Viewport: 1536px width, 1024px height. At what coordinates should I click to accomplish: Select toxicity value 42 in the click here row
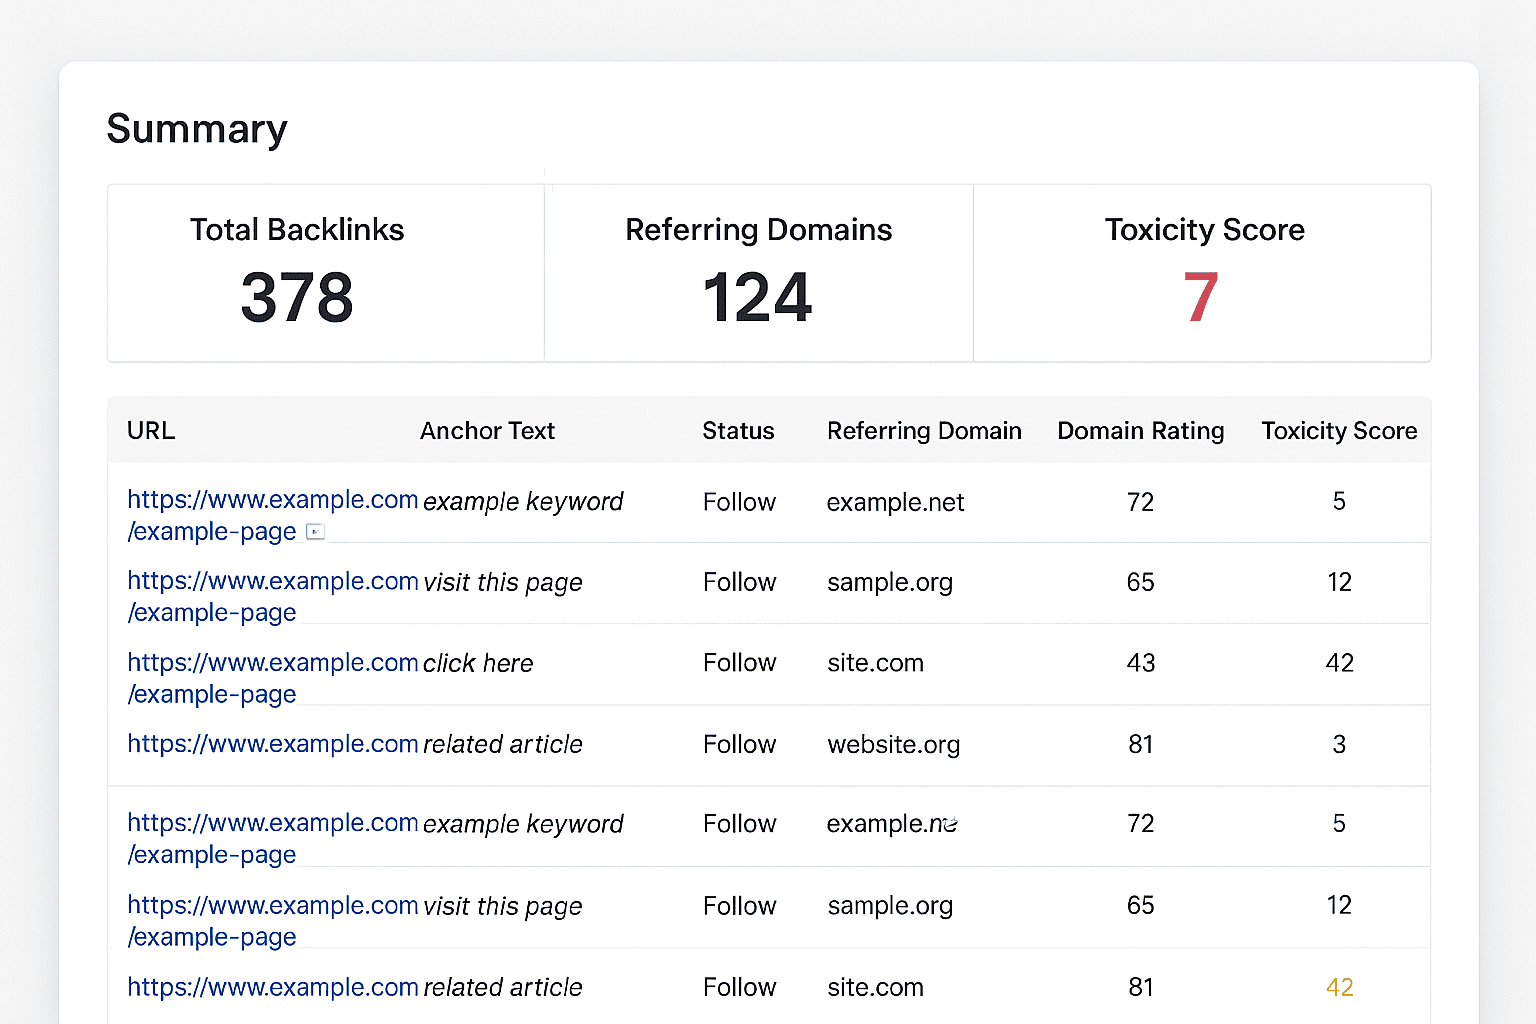click(1340, 663)
